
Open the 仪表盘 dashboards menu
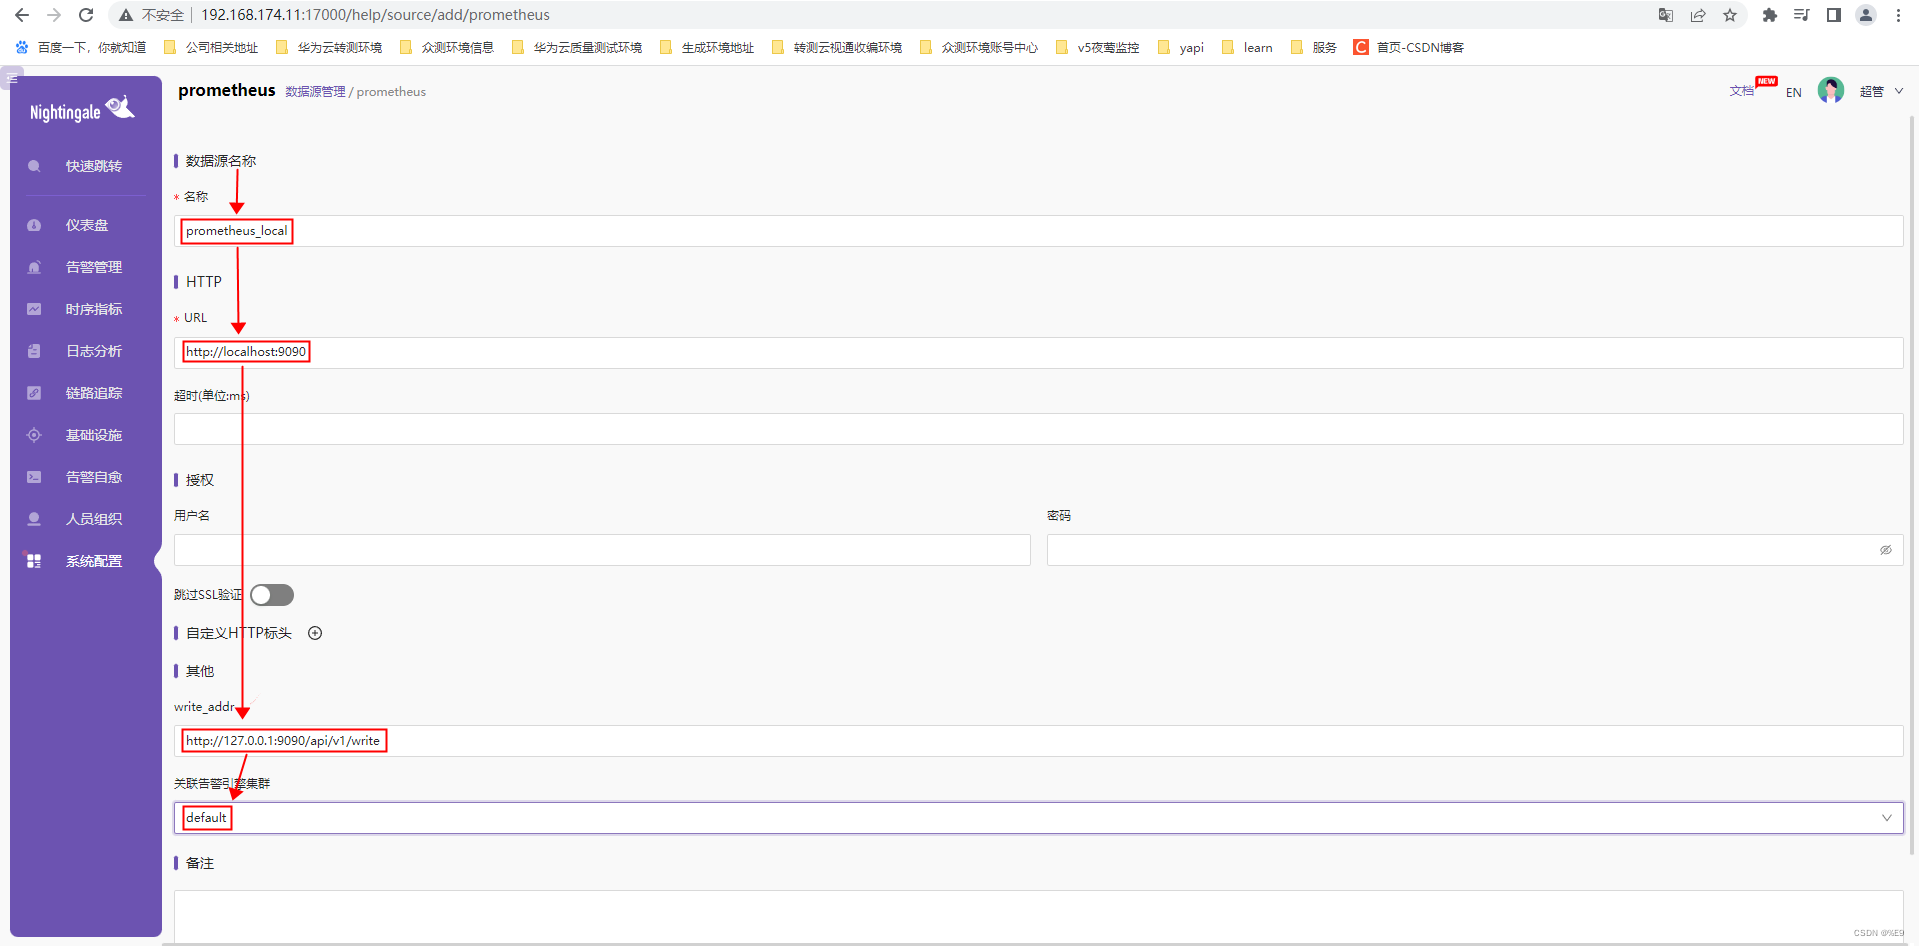(x=86, y=225)
